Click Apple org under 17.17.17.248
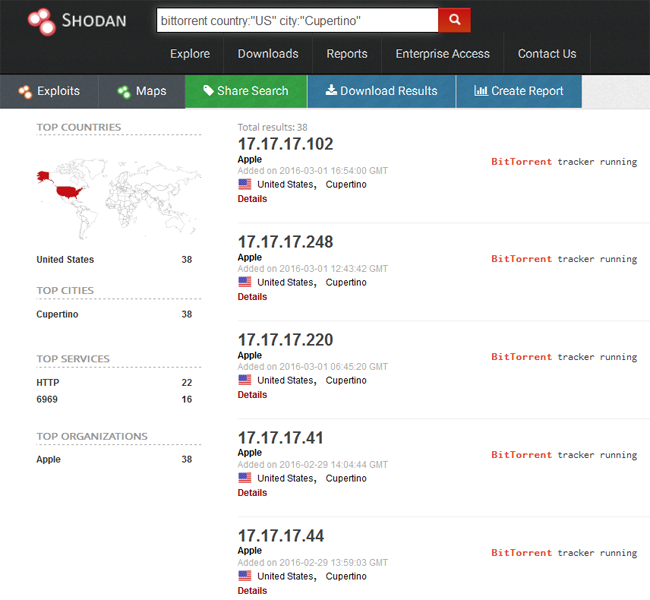 point(250,257)
